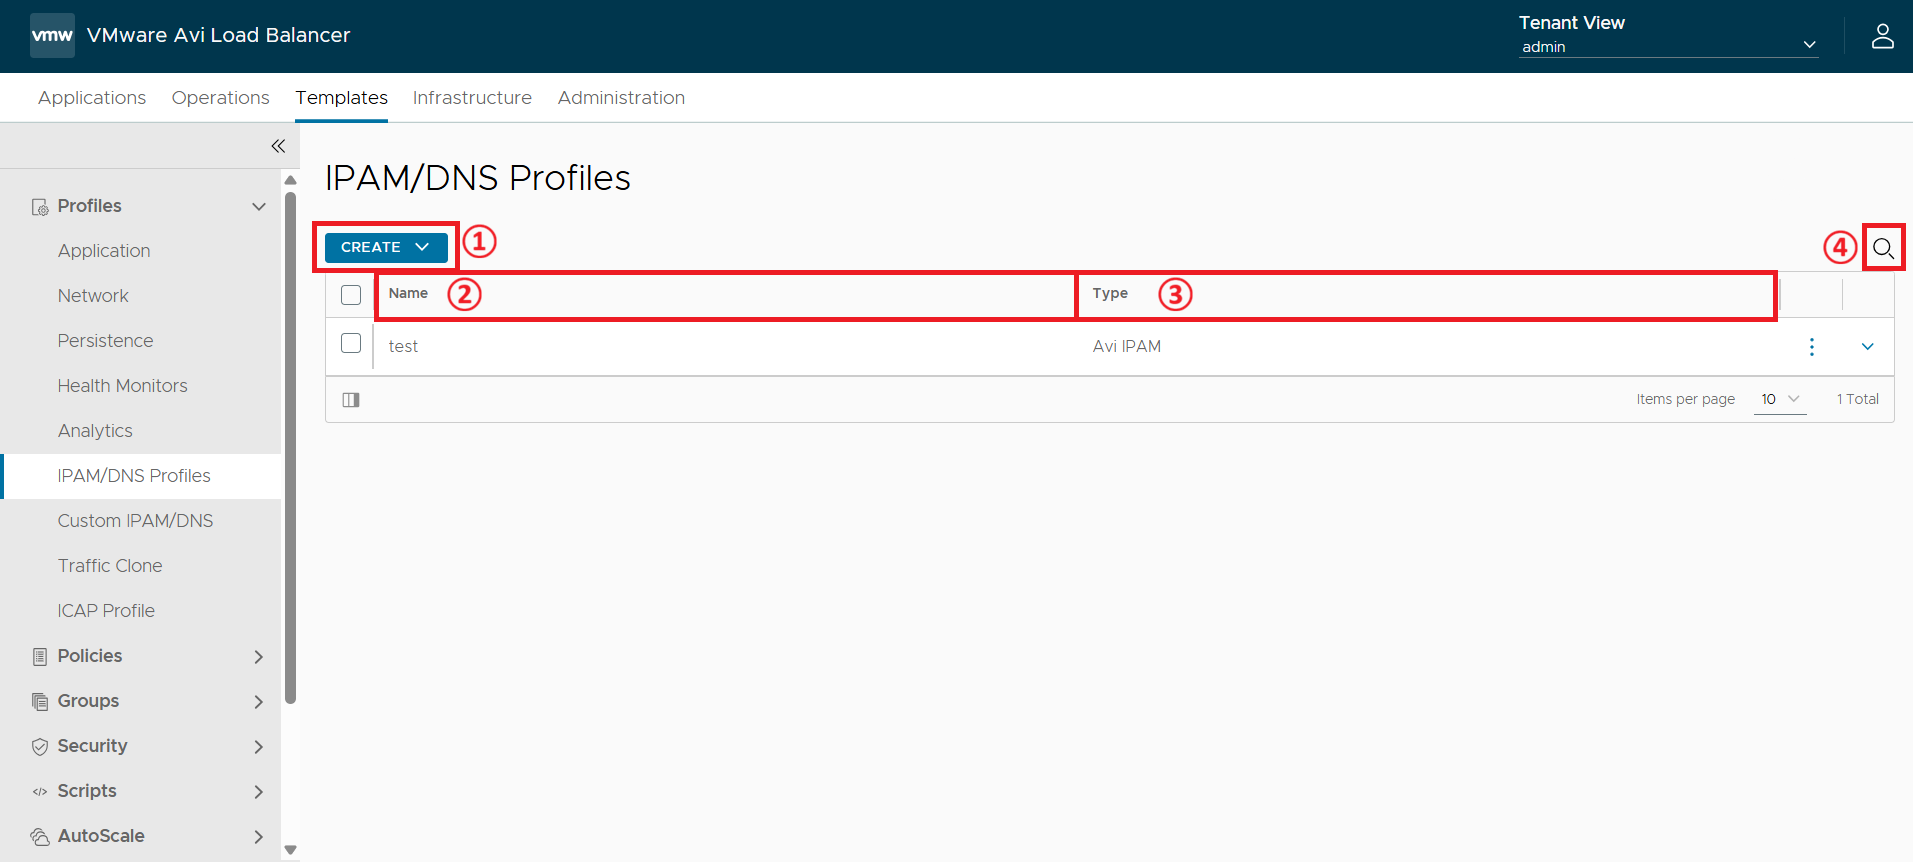
Task: Switch to the Applications tab
Action: point(92,98)
